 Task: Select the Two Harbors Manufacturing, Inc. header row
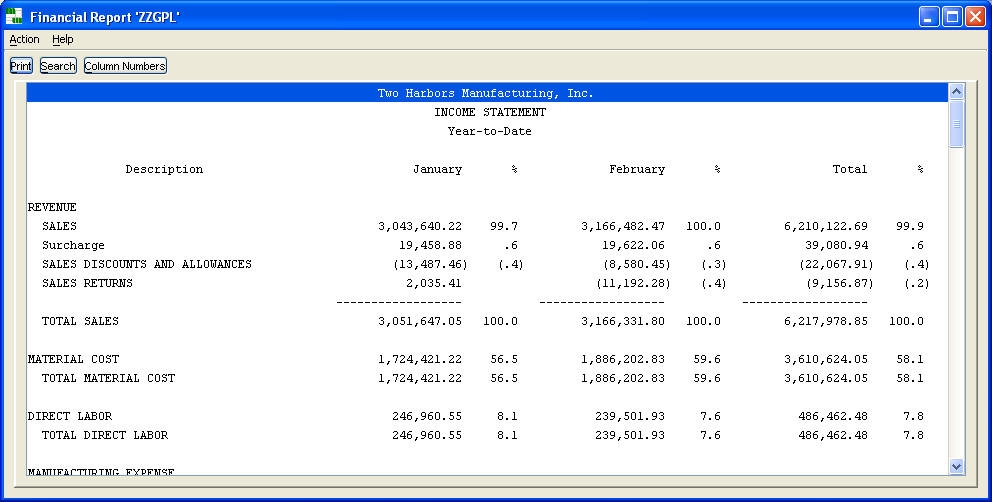tap(487, 93)
